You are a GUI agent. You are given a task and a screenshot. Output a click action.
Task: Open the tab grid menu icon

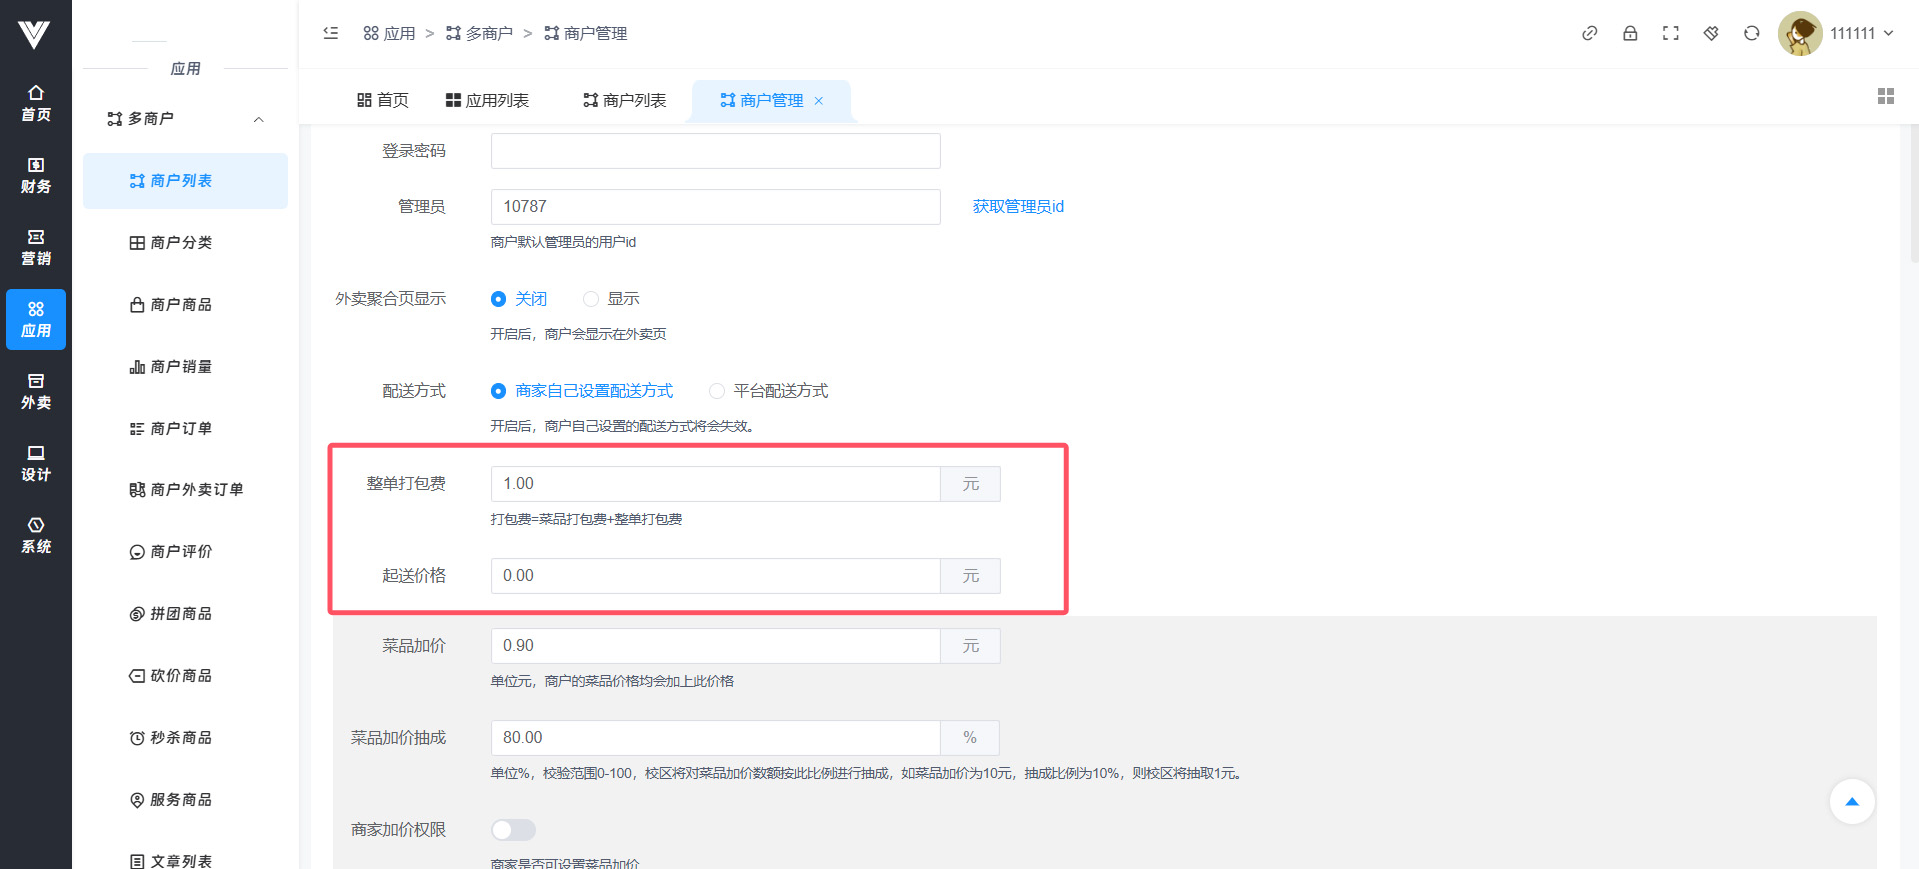tap(1885, 96)
